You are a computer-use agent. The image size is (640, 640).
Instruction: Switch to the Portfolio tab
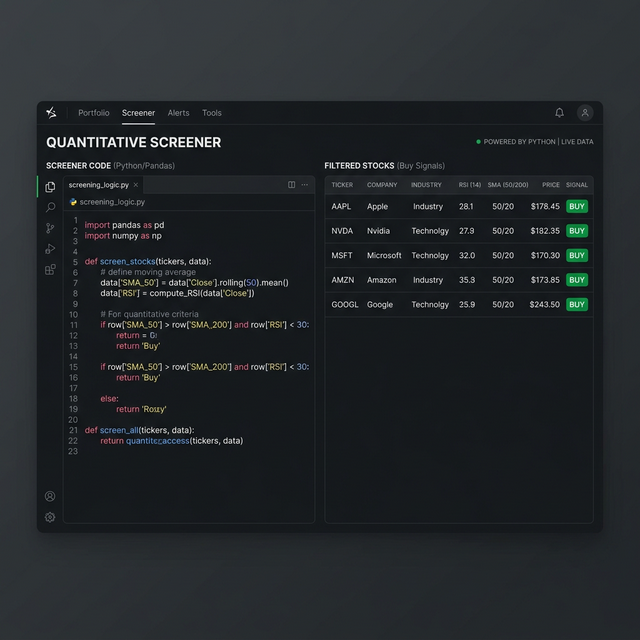pos(94,113)
